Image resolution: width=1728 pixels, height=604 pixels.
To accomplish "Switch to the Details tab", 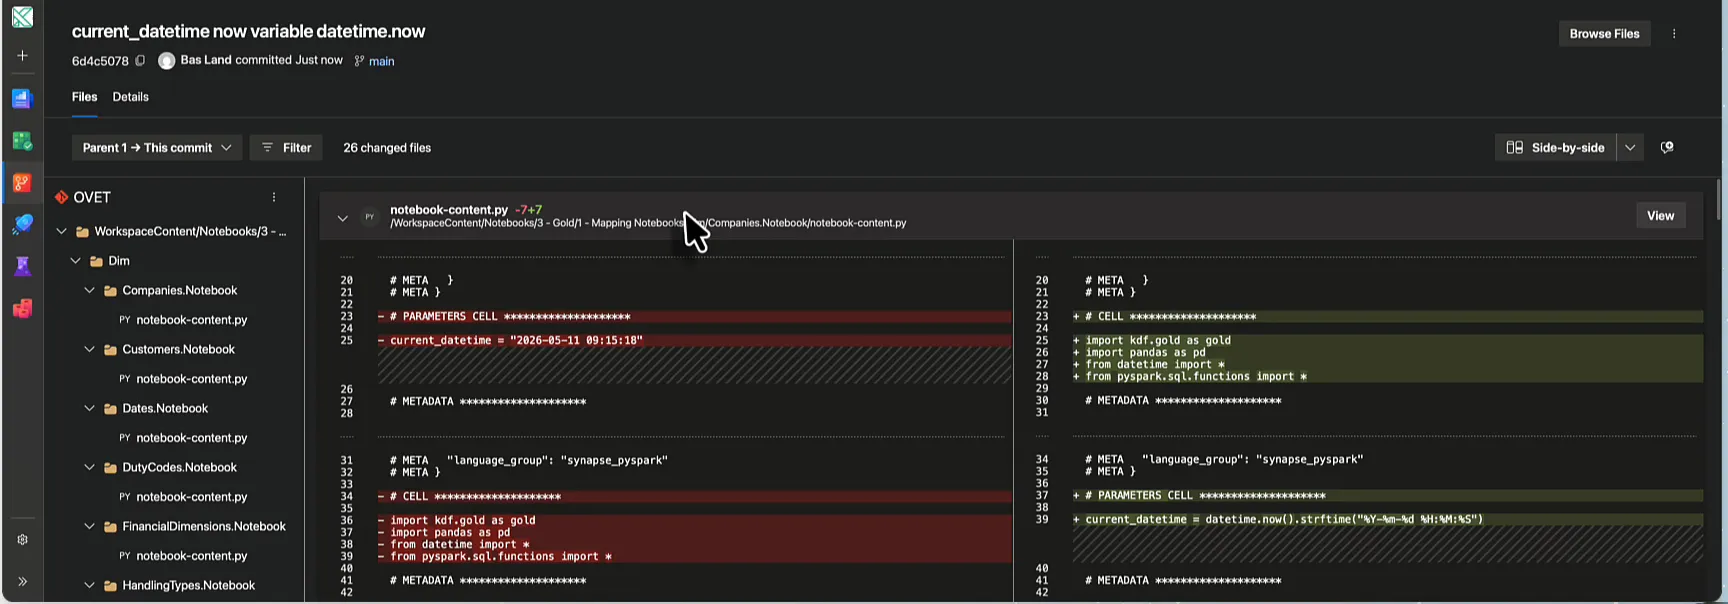I will [x=130, y=97].
